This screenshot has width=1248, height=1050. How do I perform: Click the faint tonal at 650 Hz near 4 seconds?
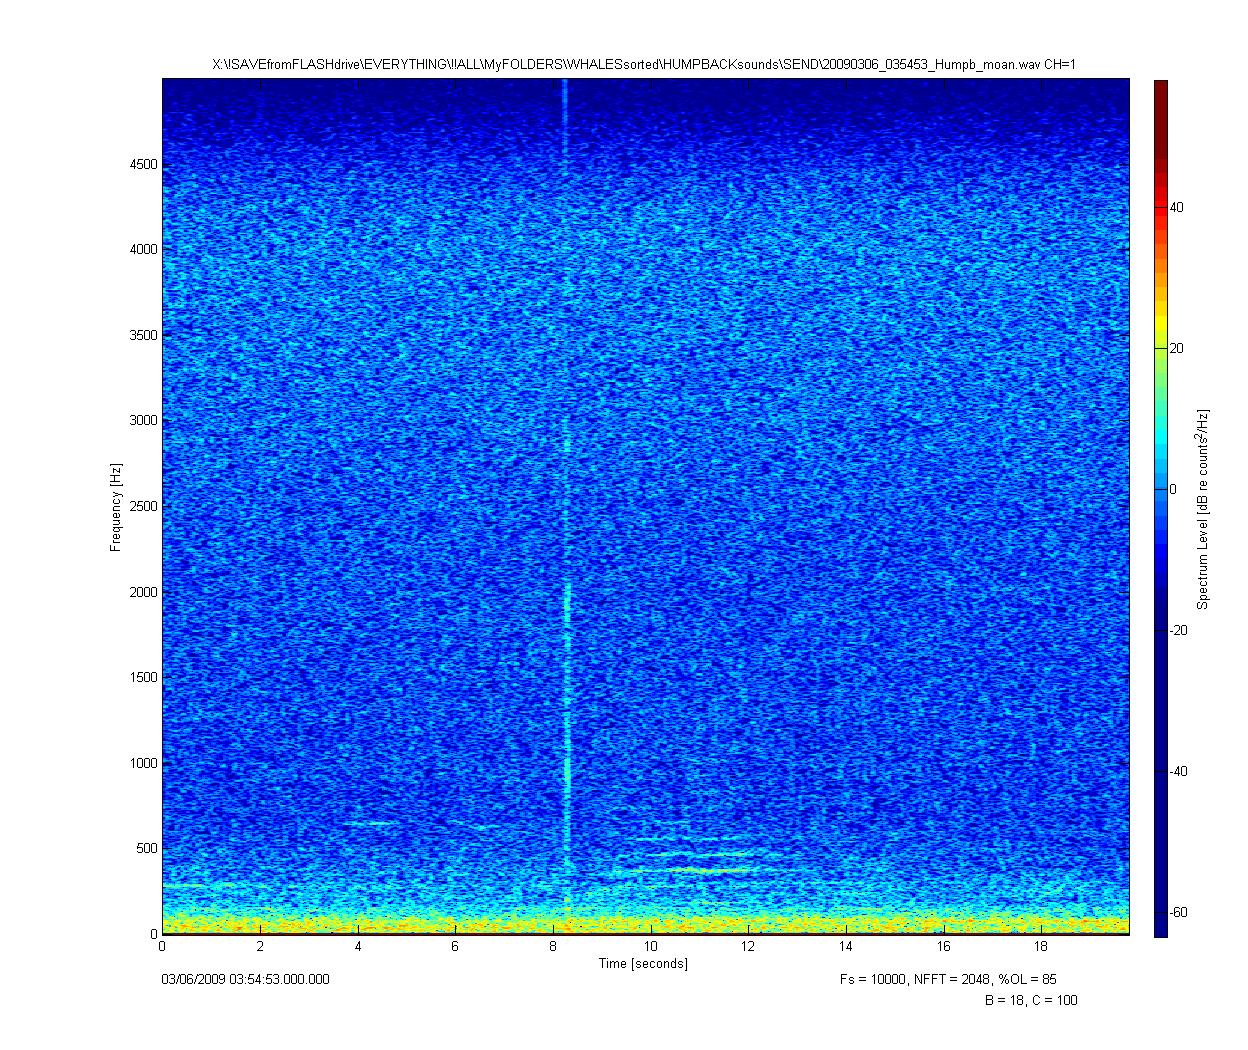[x=370, y=823]
